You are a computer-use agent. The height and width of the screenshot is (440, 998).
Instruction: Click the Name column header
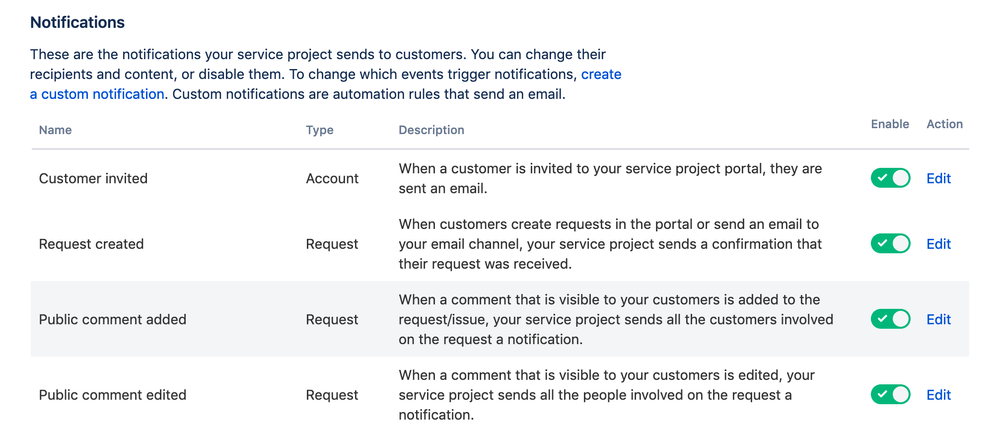coord(55,130)
